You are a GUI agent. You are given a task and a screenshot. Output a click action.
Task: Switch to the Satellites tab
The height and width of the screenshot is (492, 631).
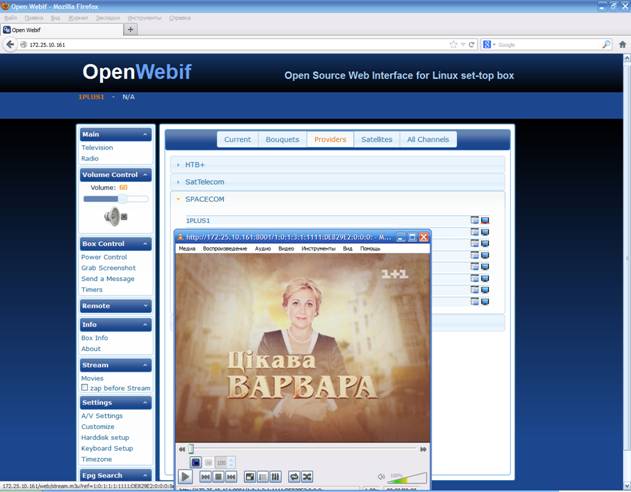tap(377, 140)
